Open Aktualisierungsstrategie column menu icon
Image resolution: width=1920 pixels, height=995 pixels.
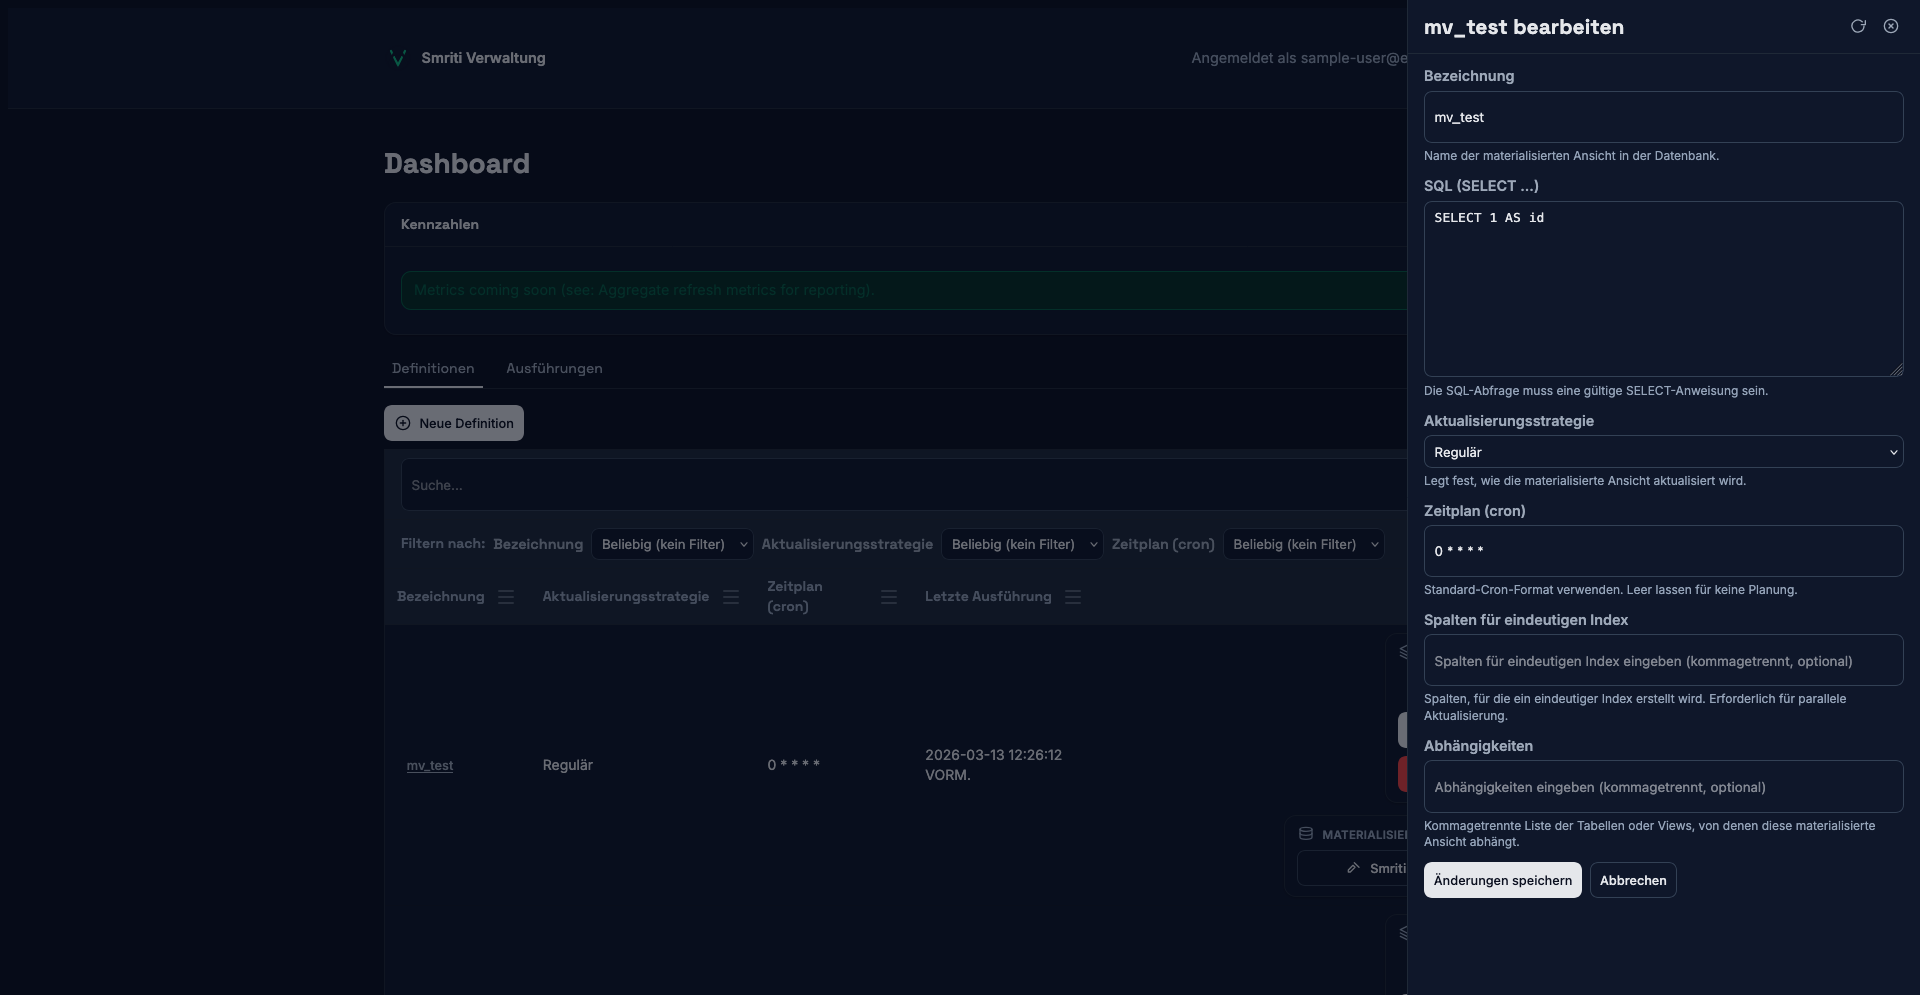click(731, 597)
